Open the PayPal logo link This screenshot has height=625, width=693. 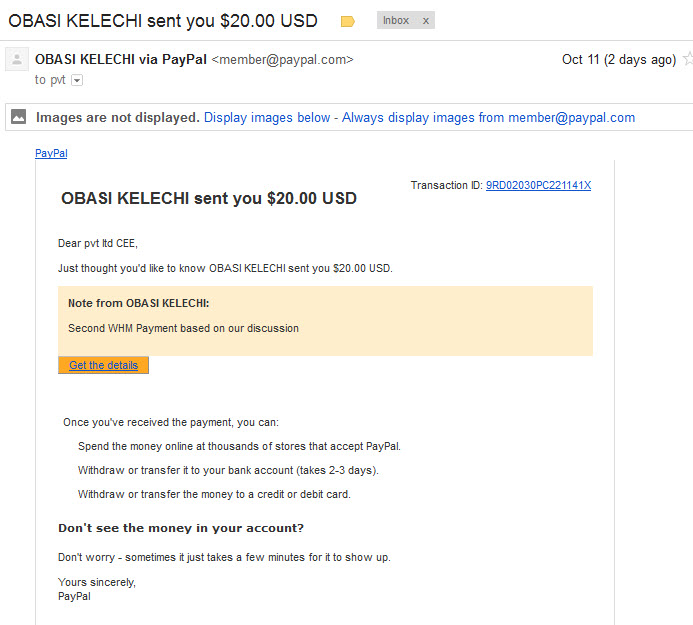(51, 153)
